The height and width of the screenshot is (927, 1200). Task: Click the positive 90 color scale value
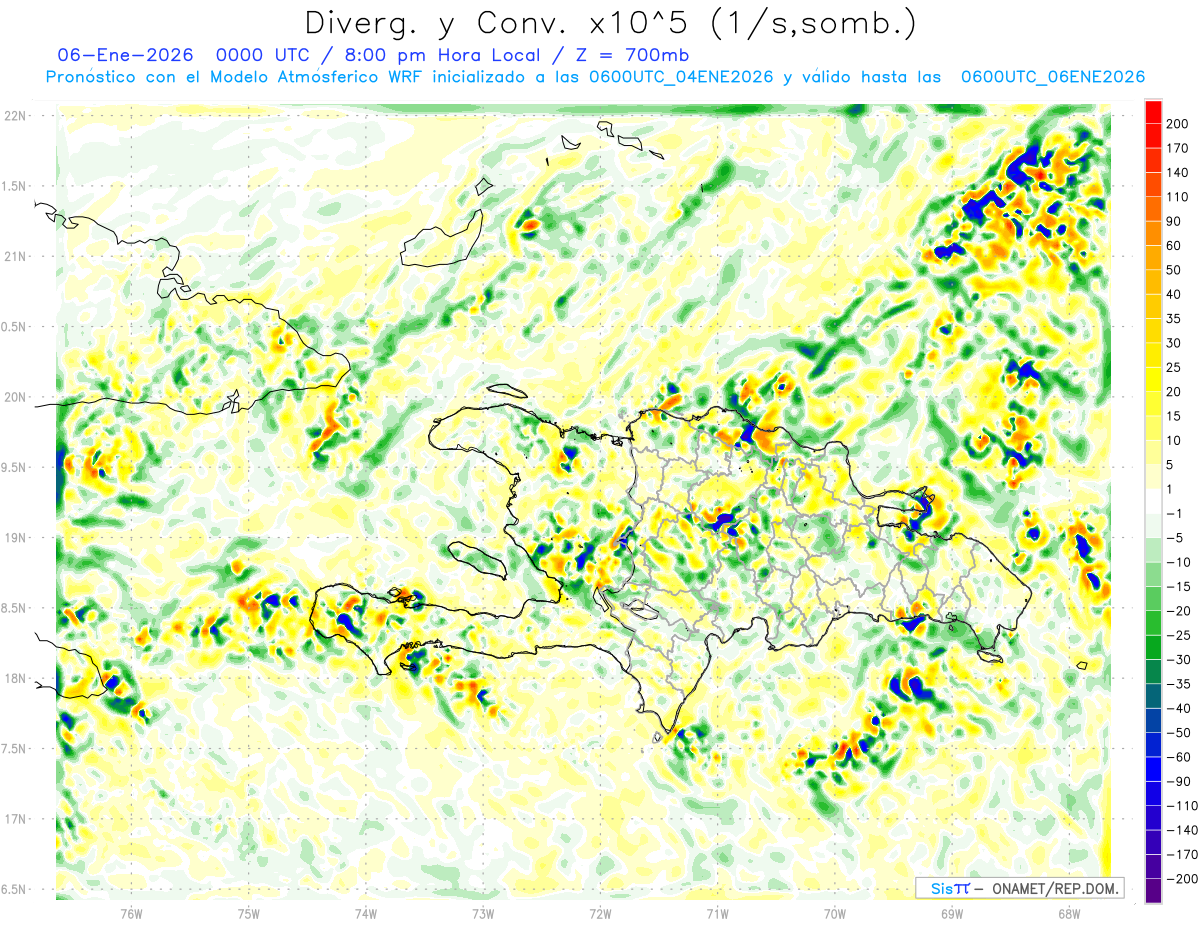[x=1174, y=221]
